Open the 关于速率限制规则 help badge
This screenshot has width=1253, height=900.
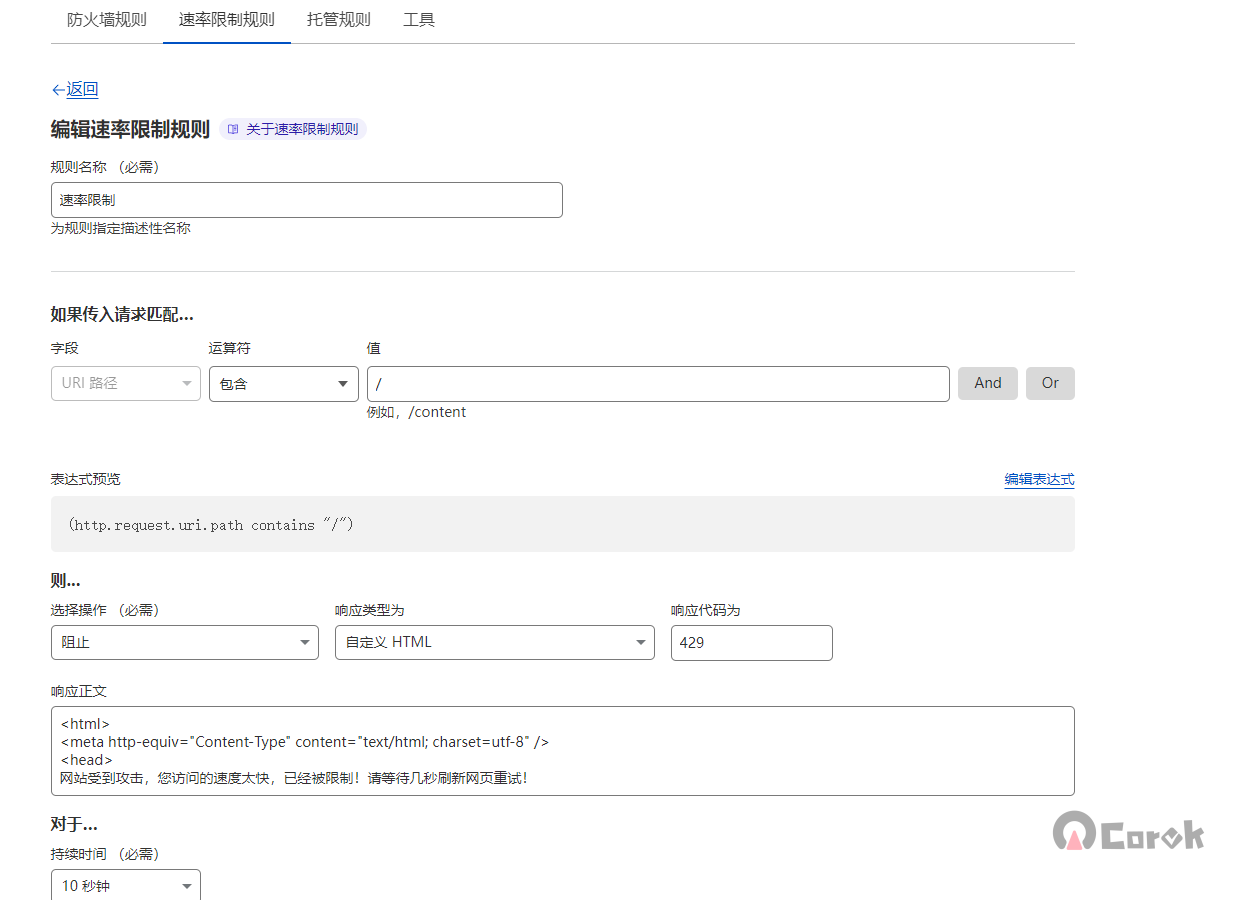click(x=301, y=129)
